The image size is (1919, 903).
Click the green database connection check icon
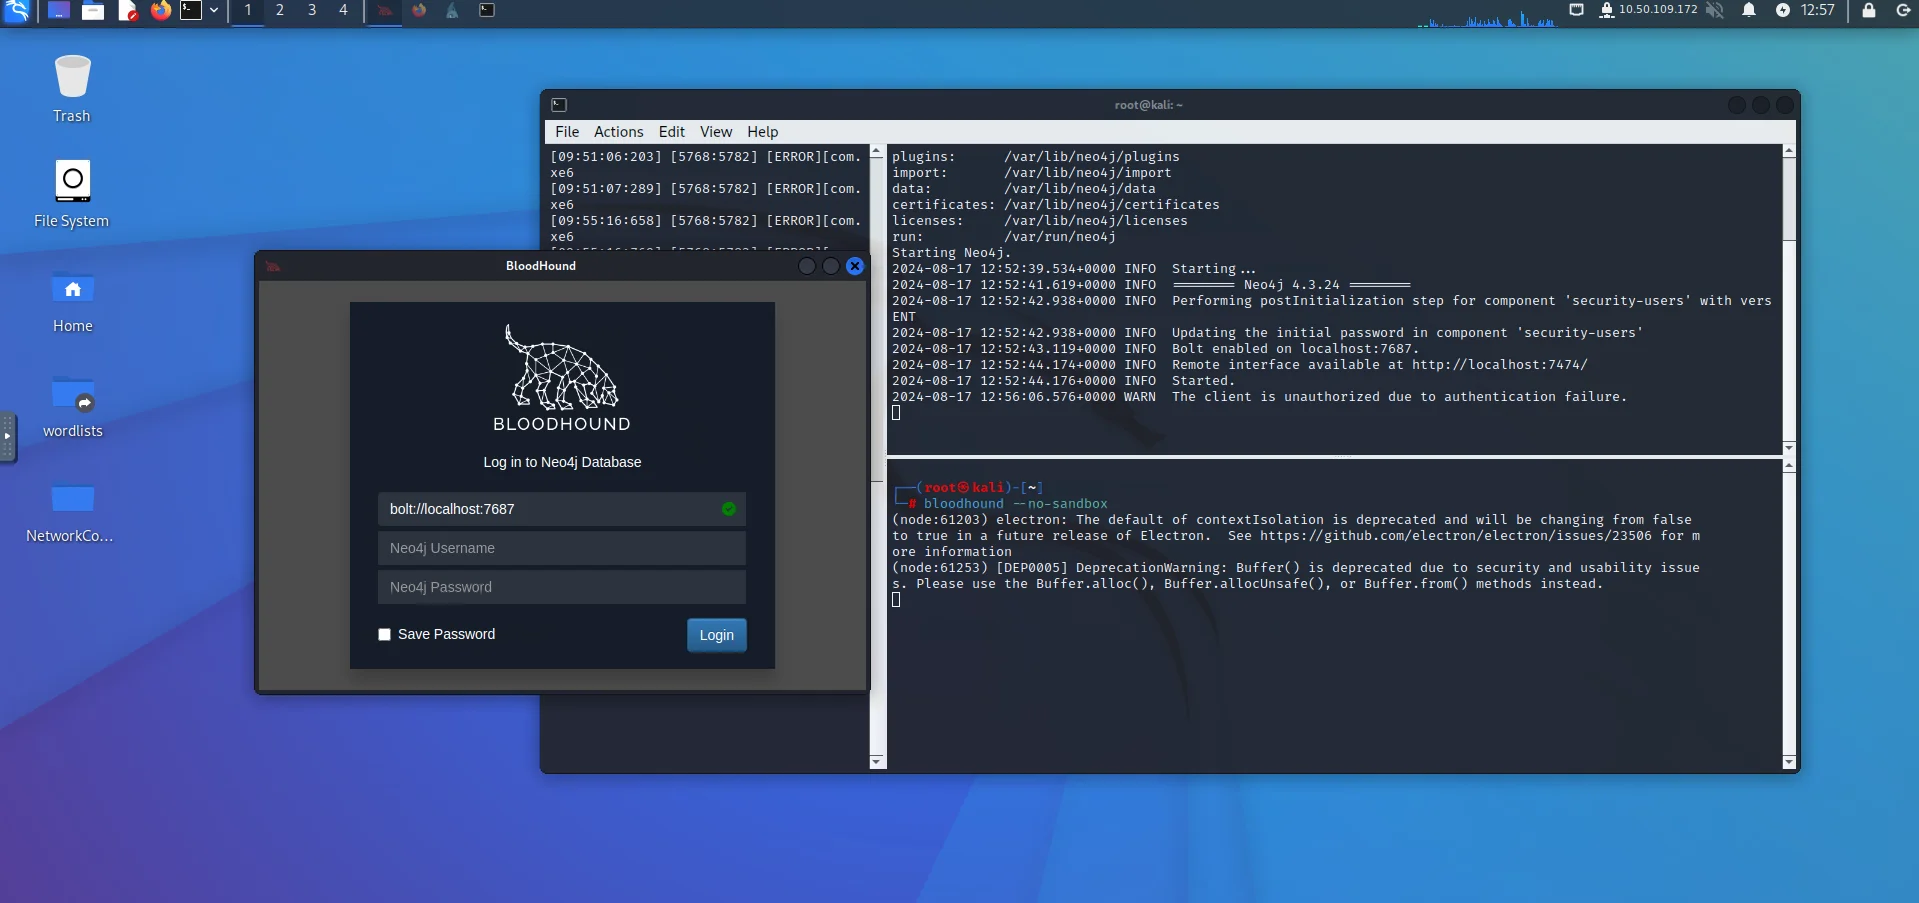click(x=729, y=509)
